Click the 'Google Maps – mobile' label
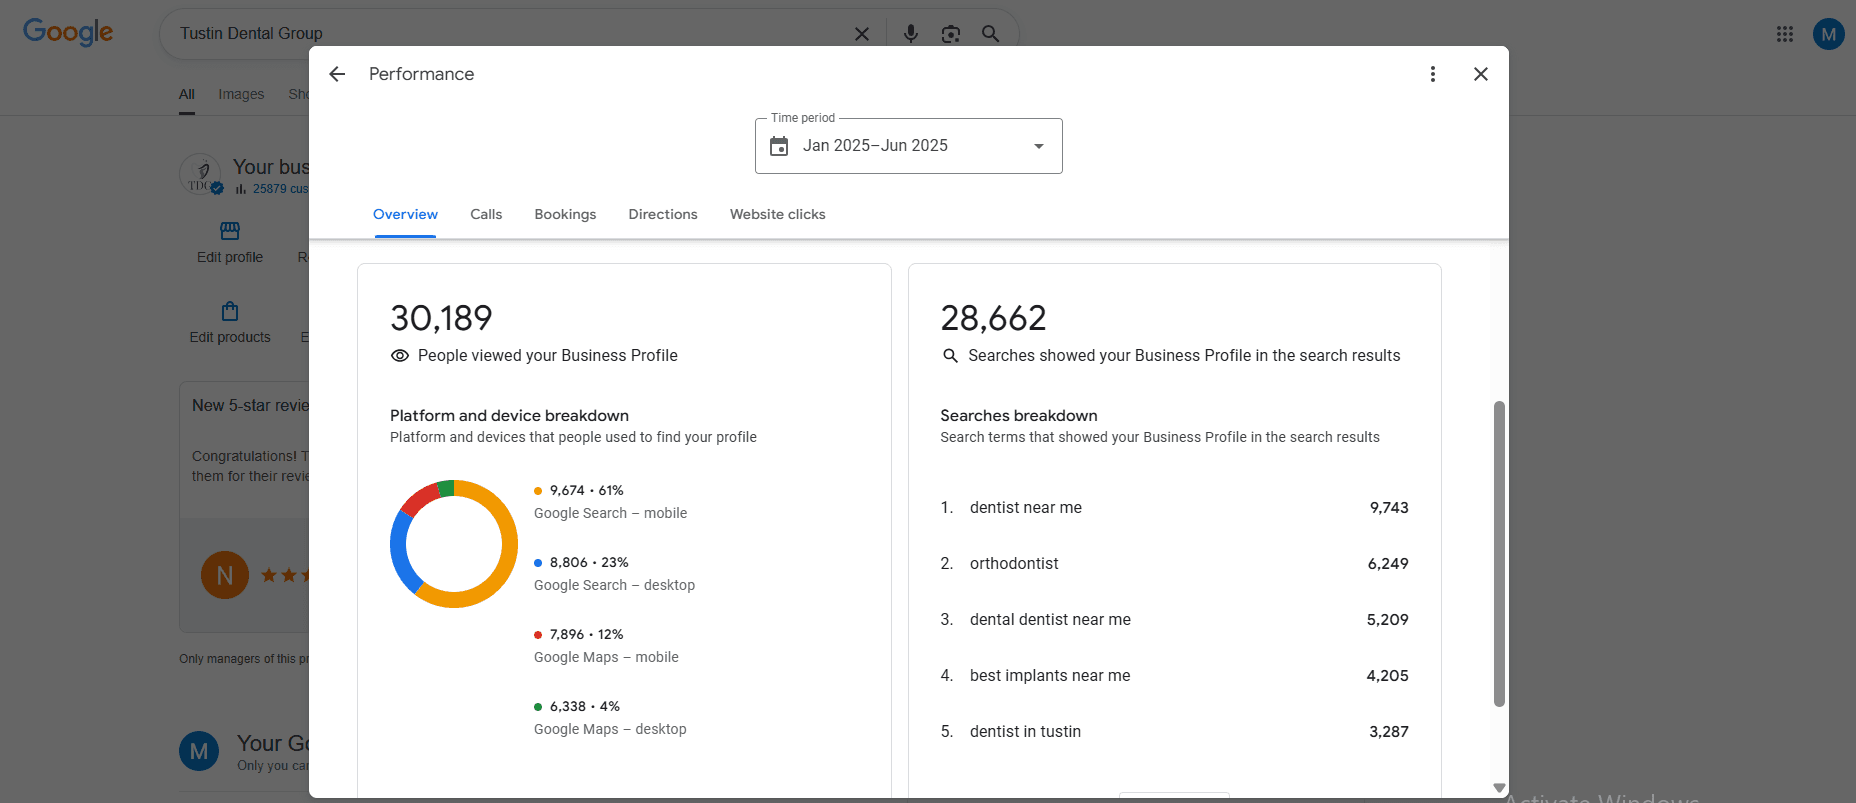Screen dimensions: 1856x803 tap(606, 657)
